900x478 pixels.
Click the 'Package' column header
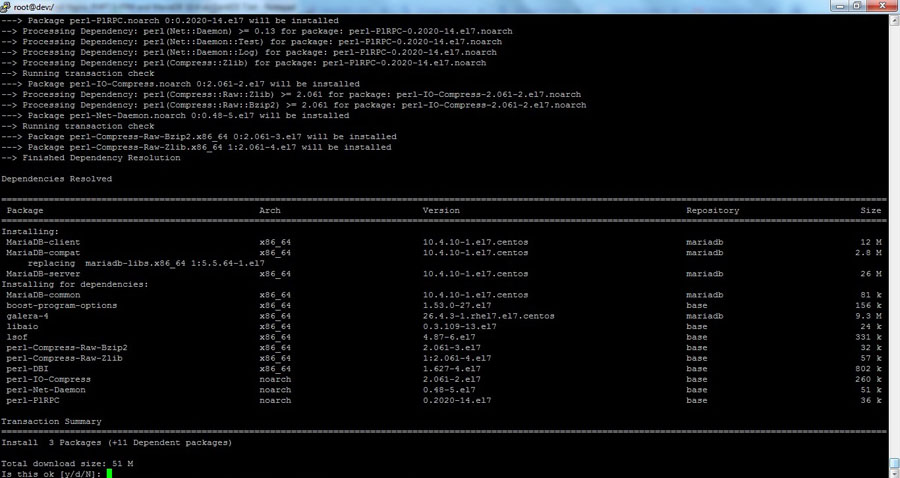pos(25,211)
